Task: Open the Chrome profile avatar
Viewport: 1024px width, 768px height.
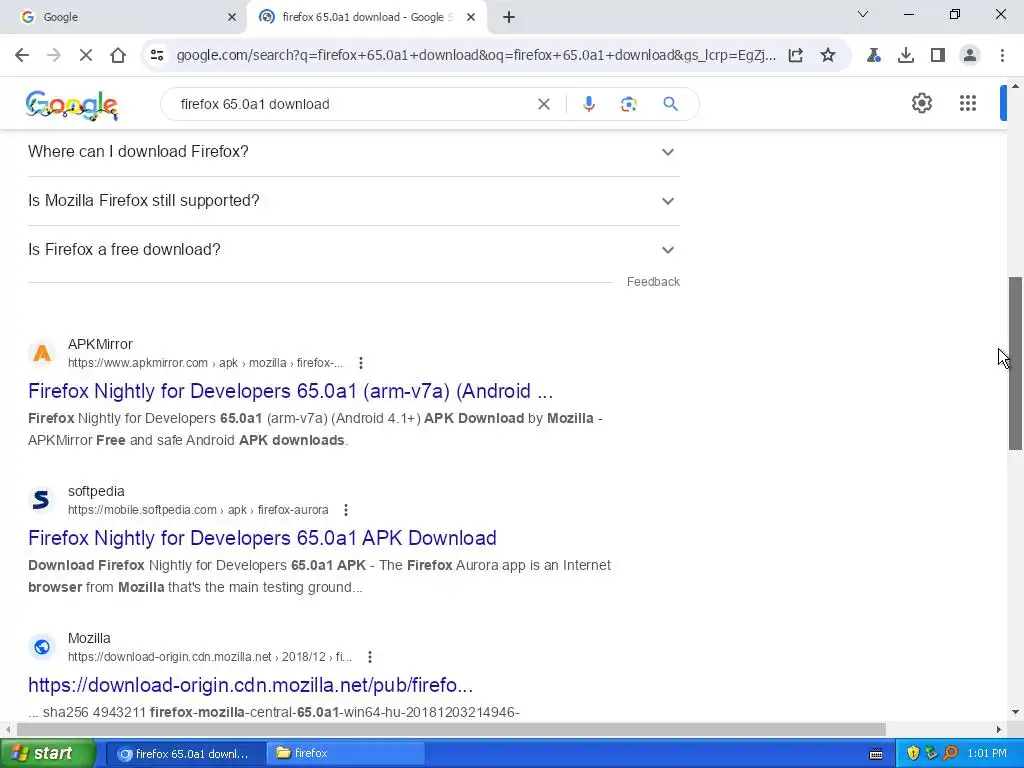Action: pyautogui.click(x=970, y=55)
